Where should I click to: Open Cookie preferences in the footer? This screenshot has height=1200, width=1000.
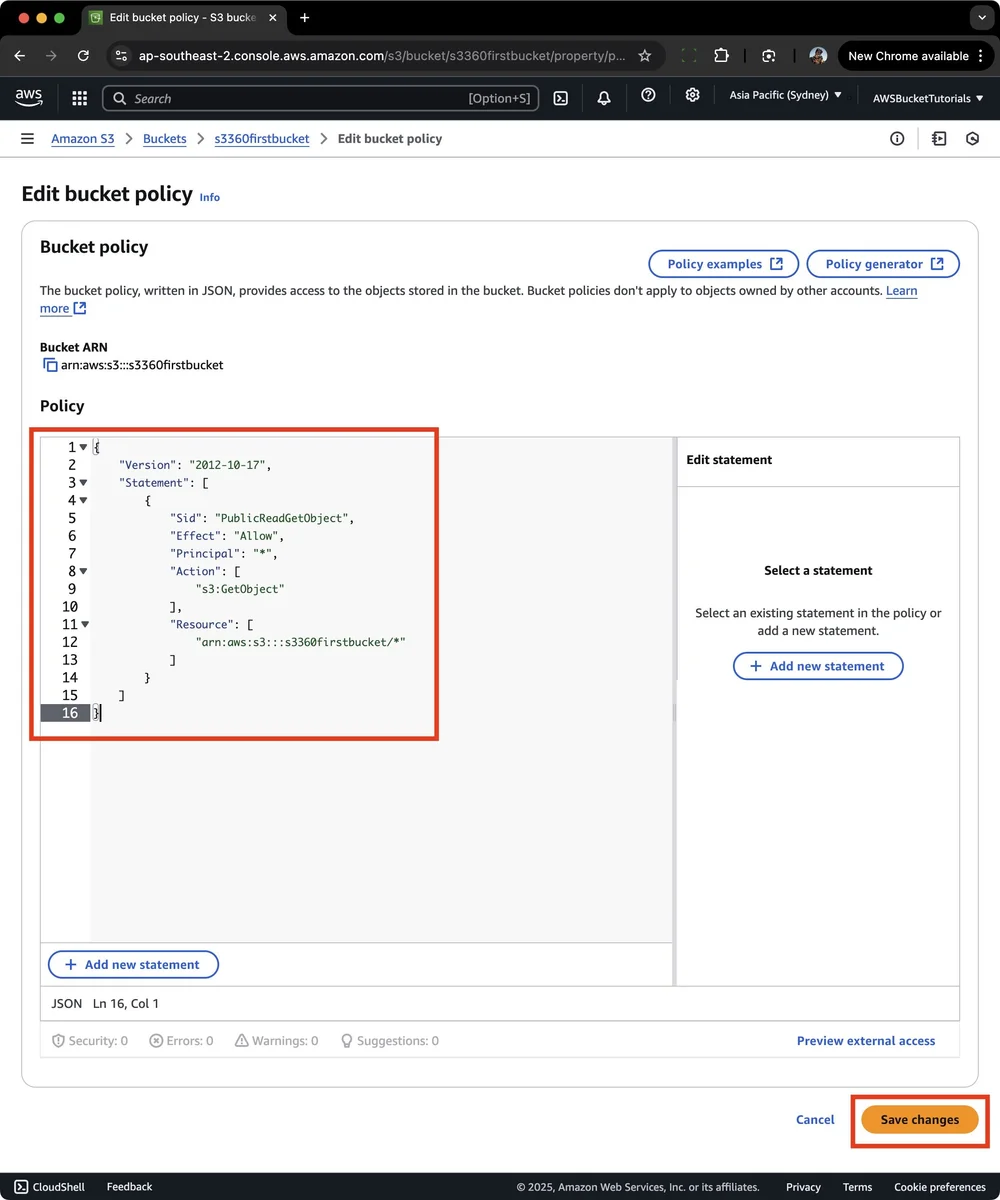(939, 1187)
